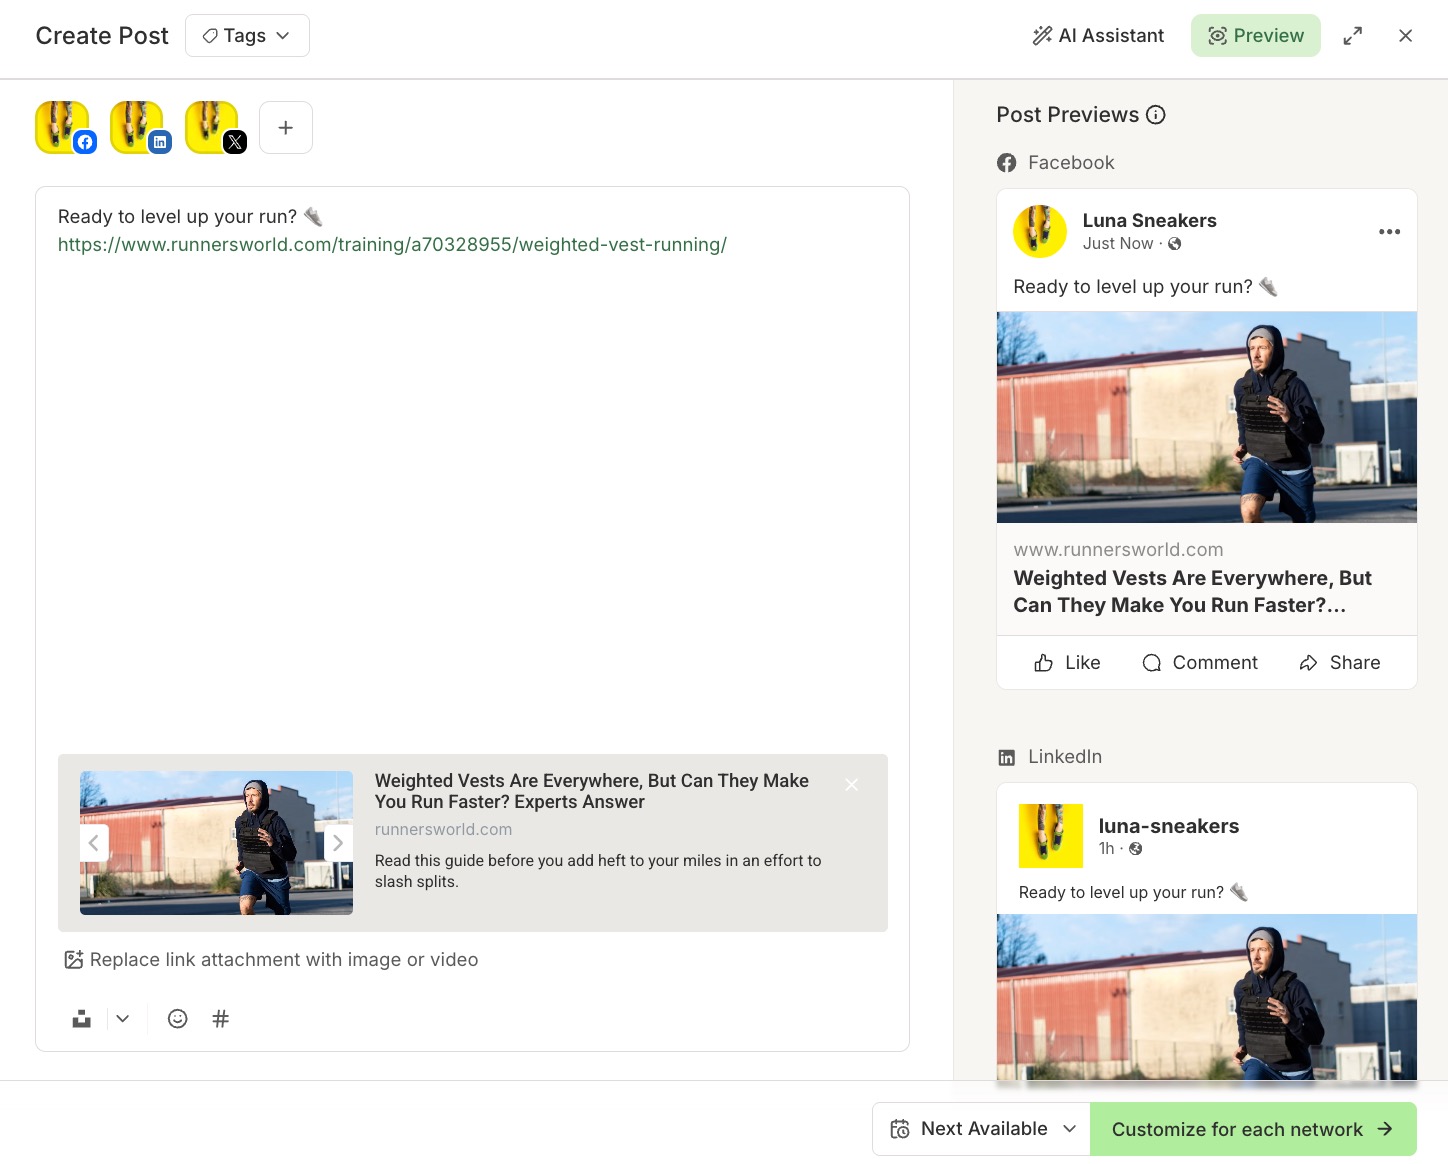Remove the link preview attachment
Image resolution: width=1448 pixels, height=1164 pixels.
pos(851,785)
